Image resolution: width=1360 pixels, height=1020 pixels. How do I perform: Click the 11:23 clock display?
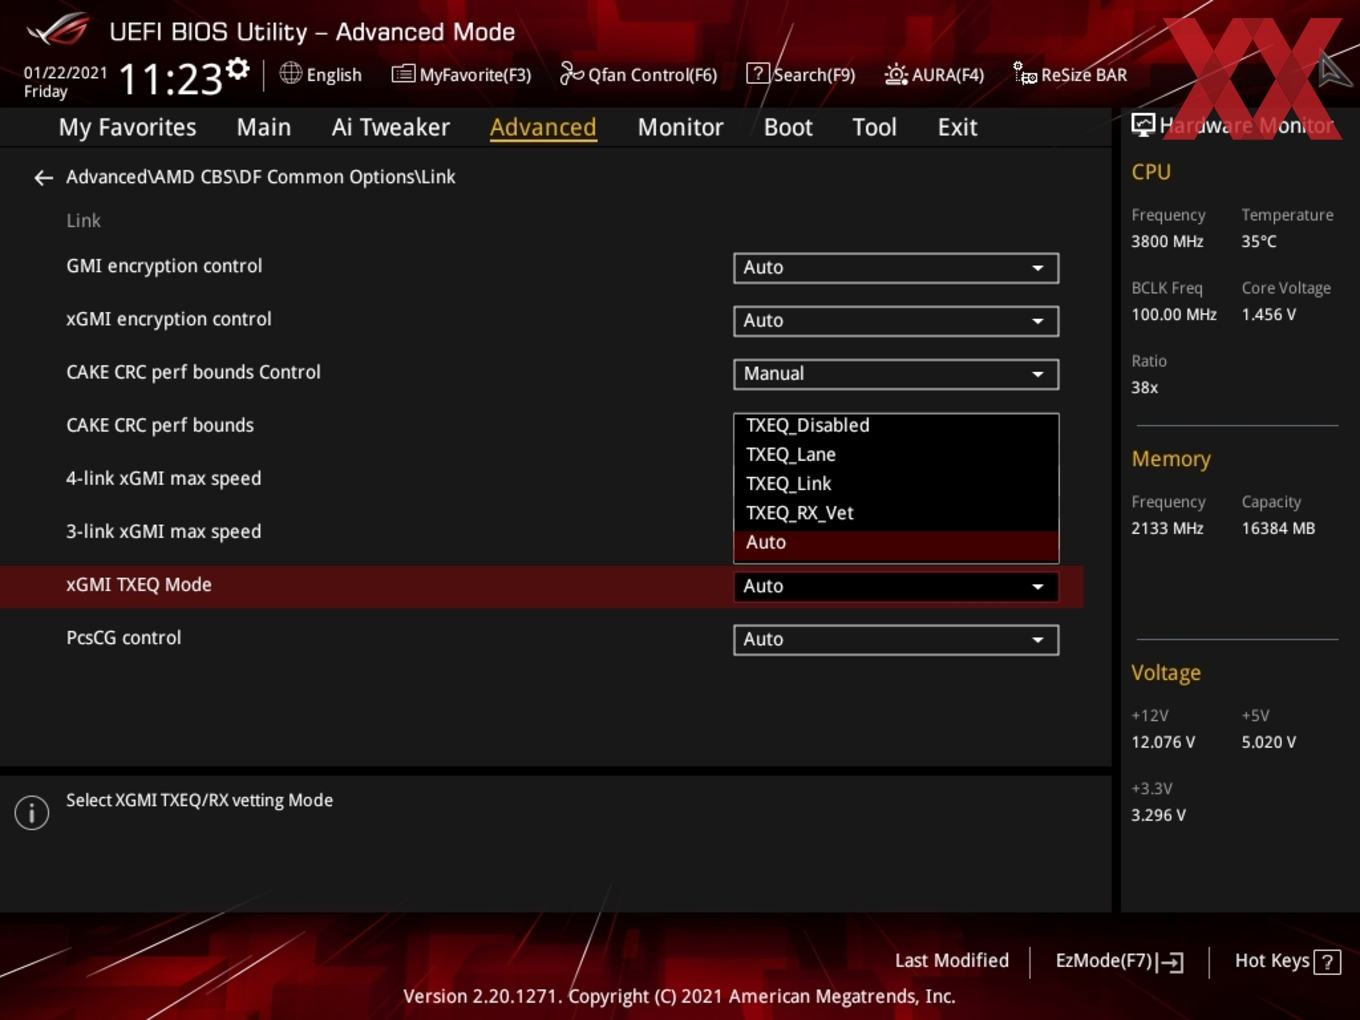[171, 79]
